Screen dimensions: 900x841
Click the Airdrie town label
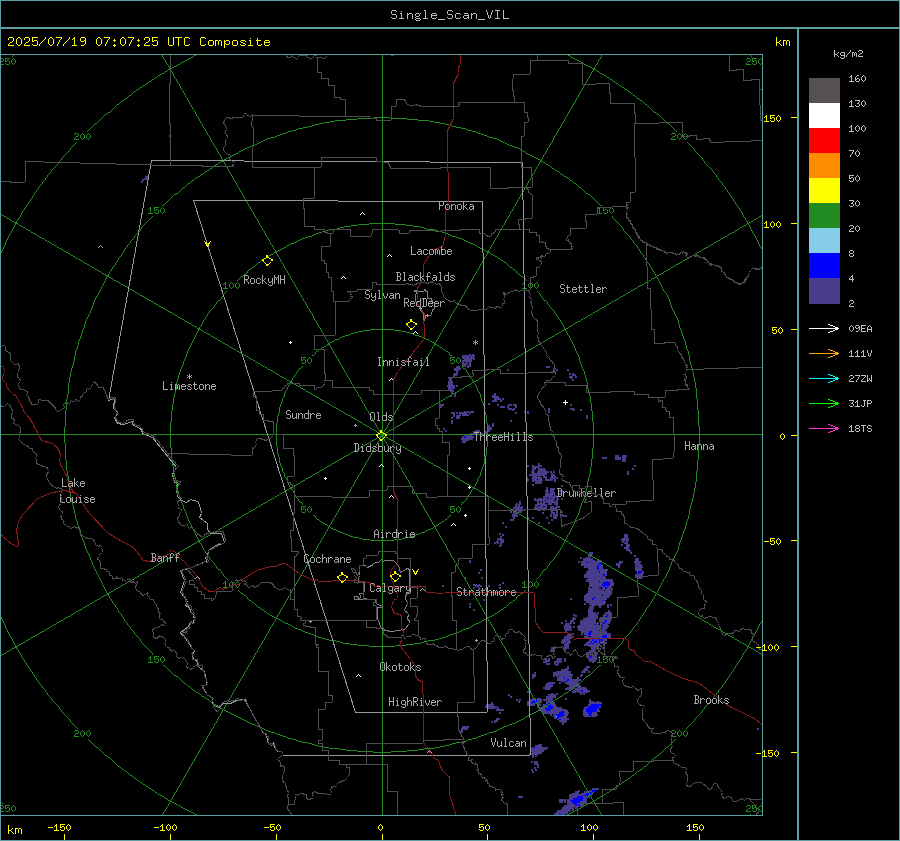pyautogui.click(x=394, y=534)
